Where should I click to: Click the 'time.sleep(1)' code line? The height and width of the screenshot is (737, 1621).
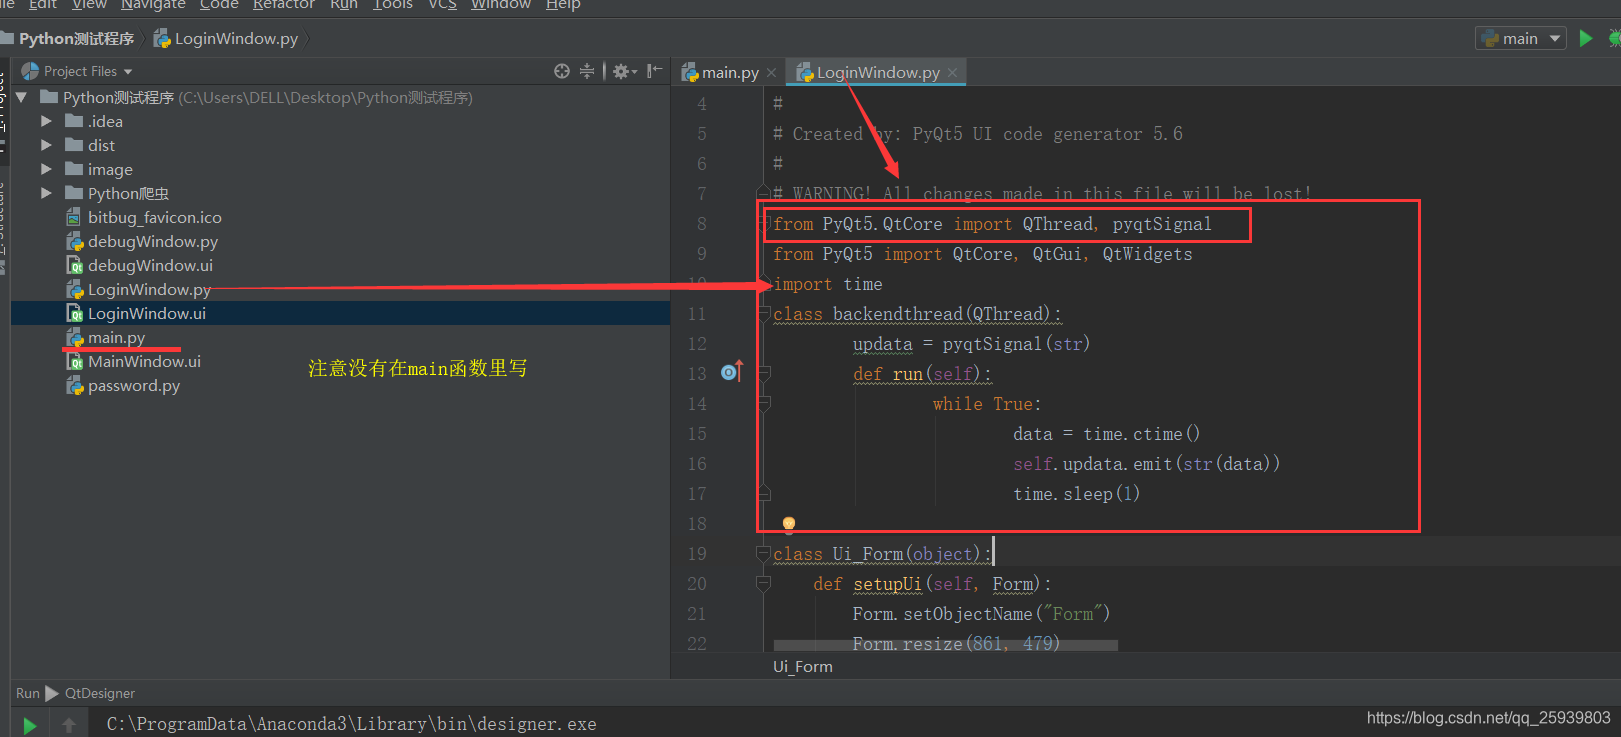tap(1076, 494)
